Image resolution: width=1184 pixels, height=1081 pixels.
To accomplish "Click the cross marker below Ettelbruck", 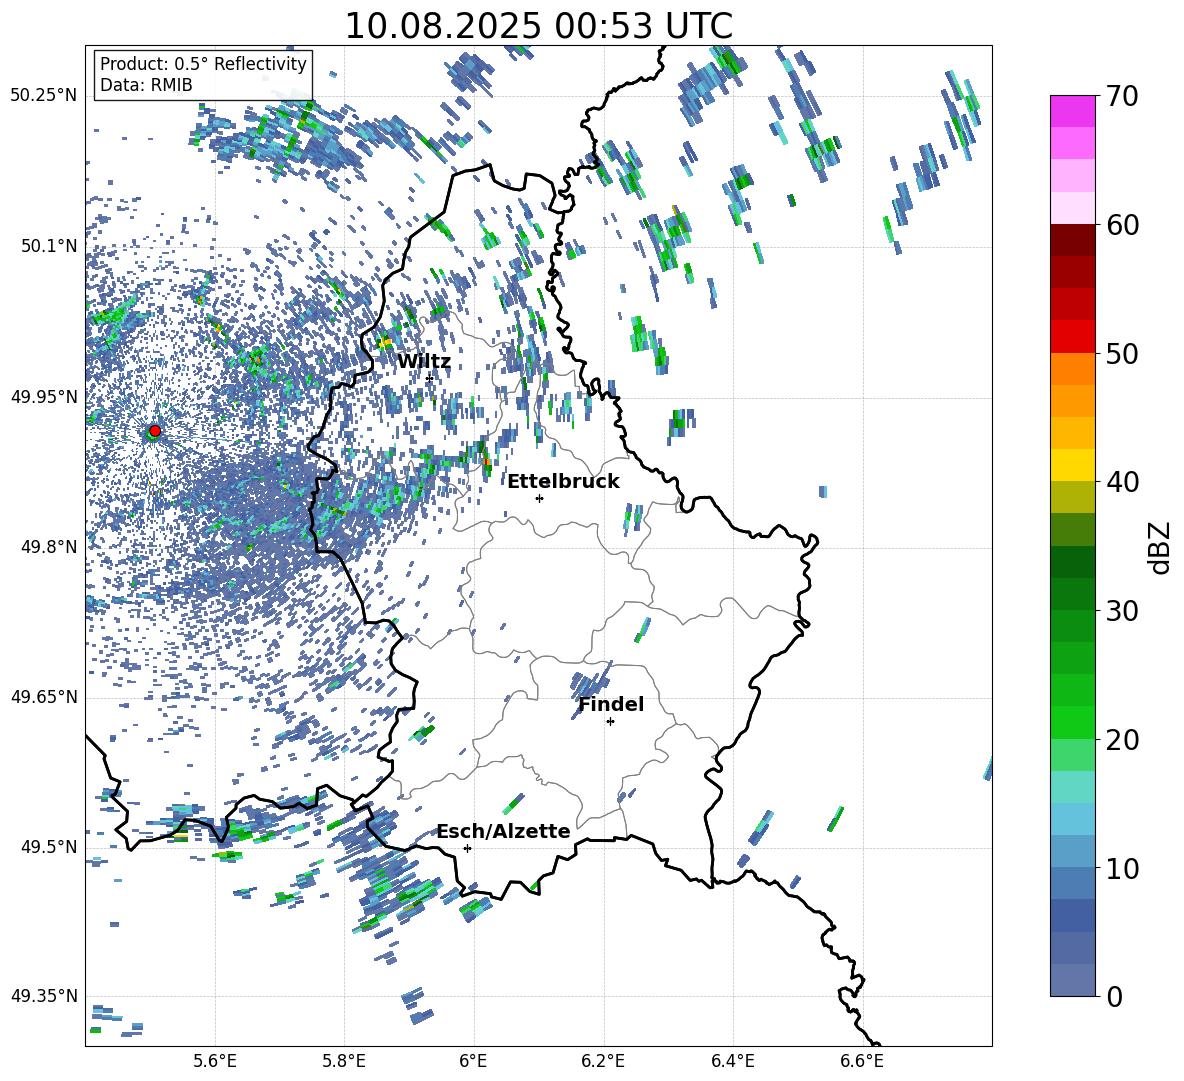I will click(x=539, y=497).
